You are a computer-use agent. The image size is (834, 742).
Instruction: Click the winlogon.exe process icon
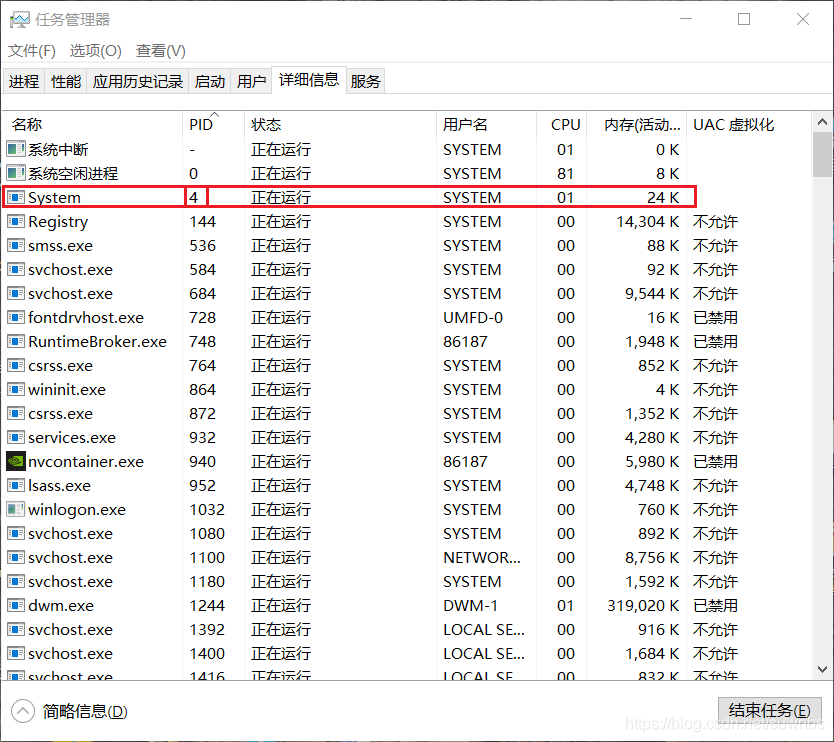16,509
